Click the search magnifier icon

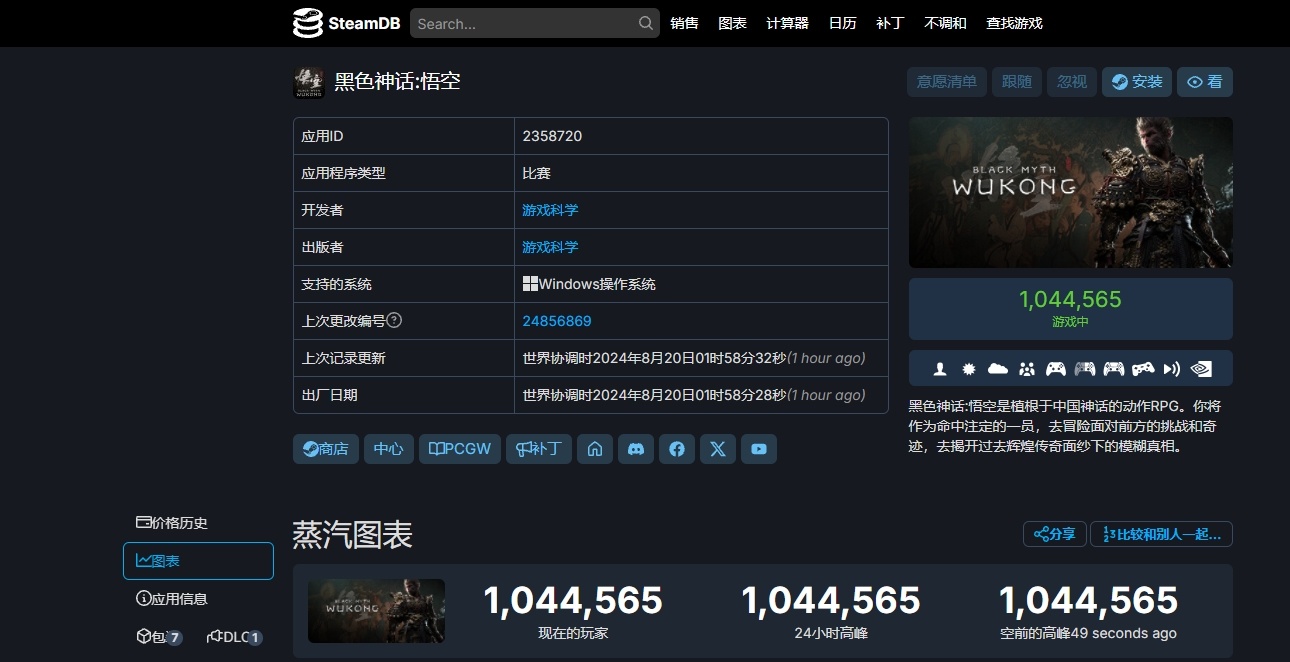646,23
